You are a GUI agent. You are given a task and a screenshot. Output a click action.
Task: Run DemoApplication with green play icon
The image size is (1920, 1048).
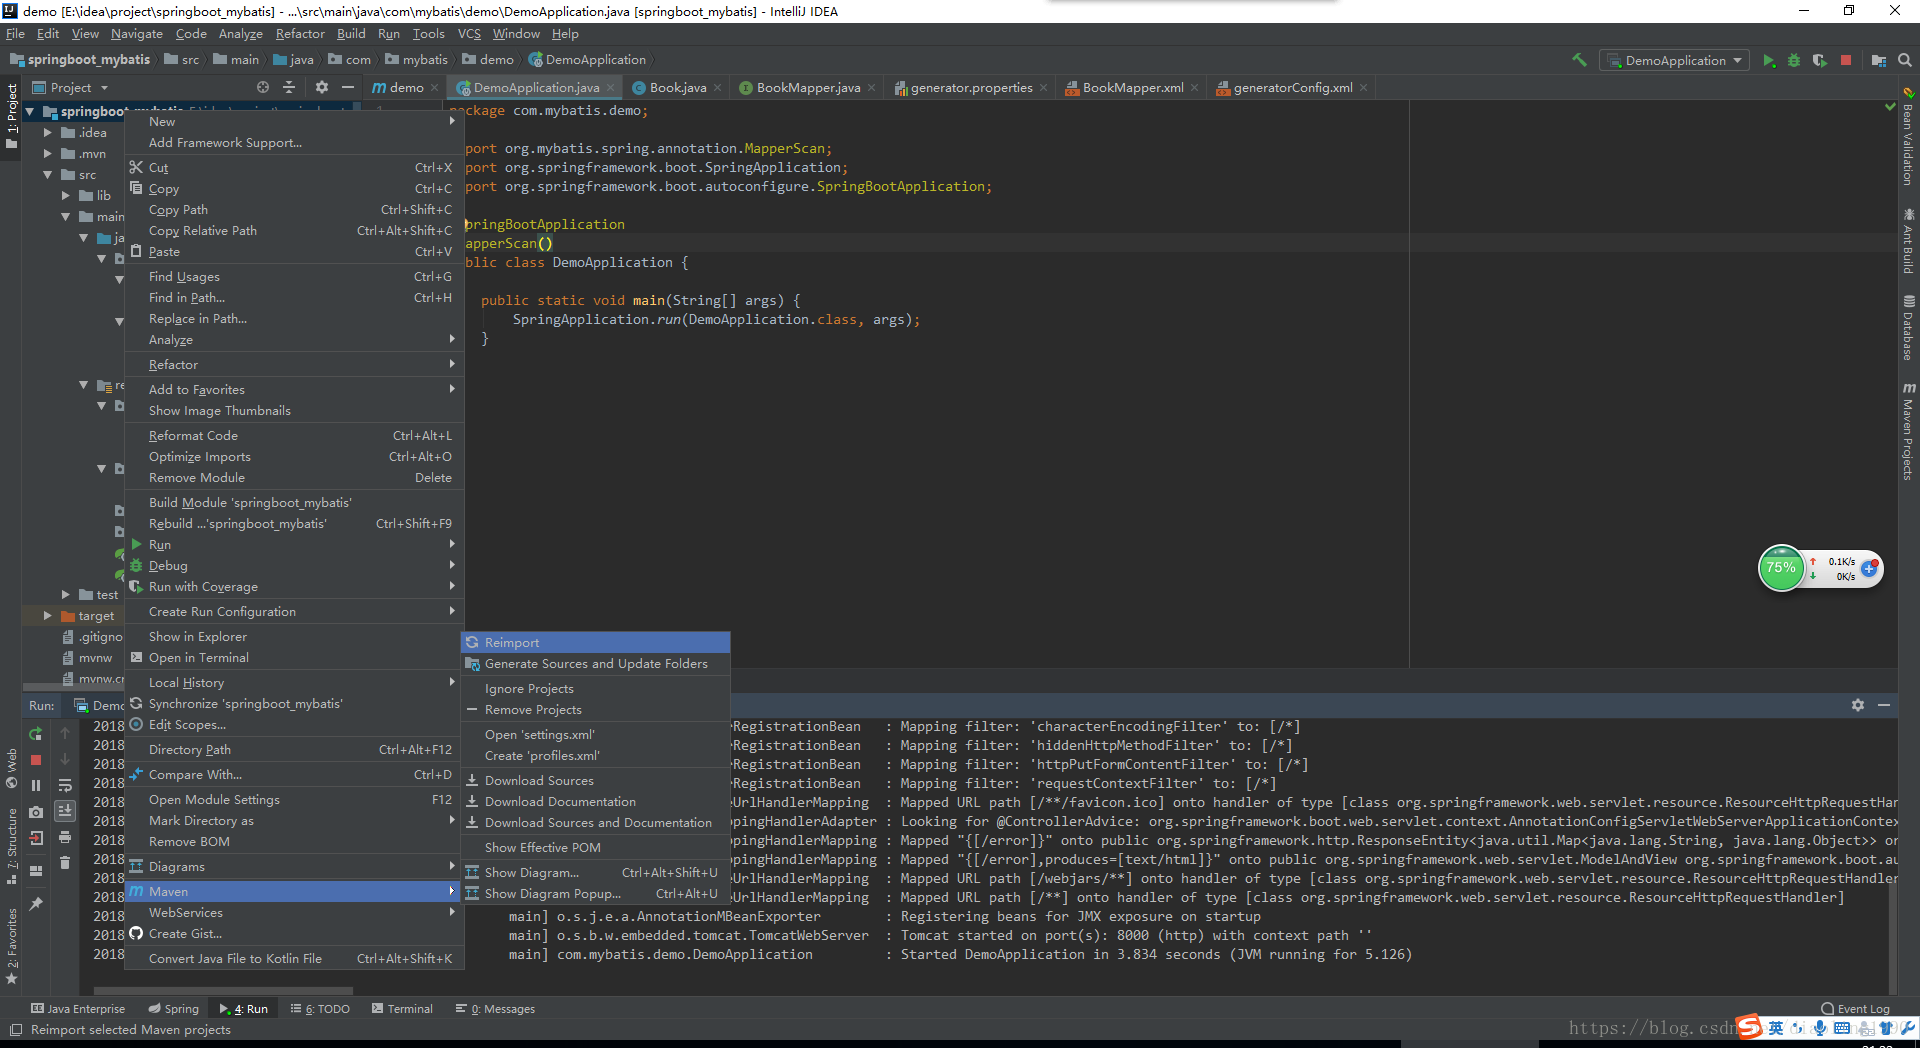pyautogui.click(x=1768, y=61)
